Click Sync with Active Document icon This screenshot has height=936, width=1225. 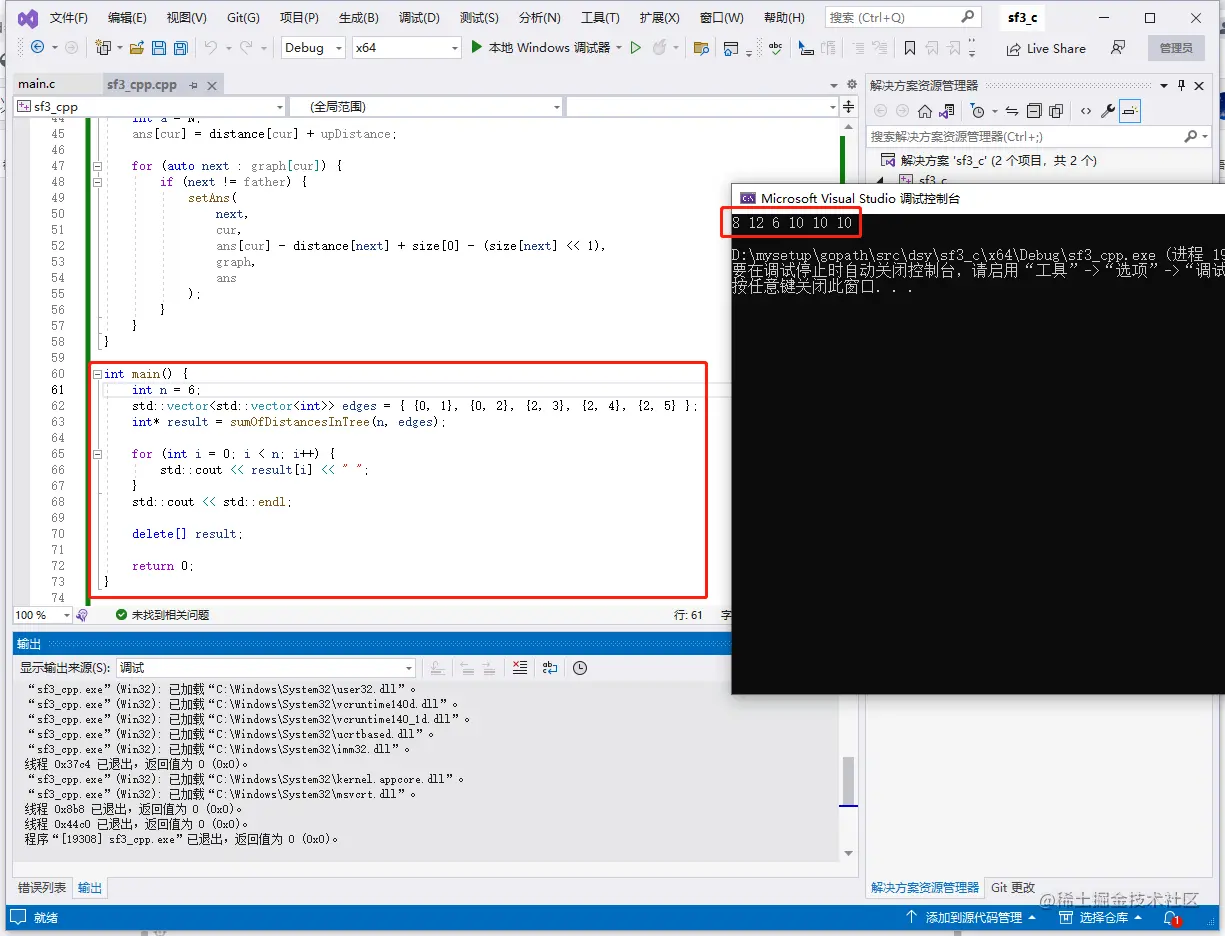click(1012, 111)
